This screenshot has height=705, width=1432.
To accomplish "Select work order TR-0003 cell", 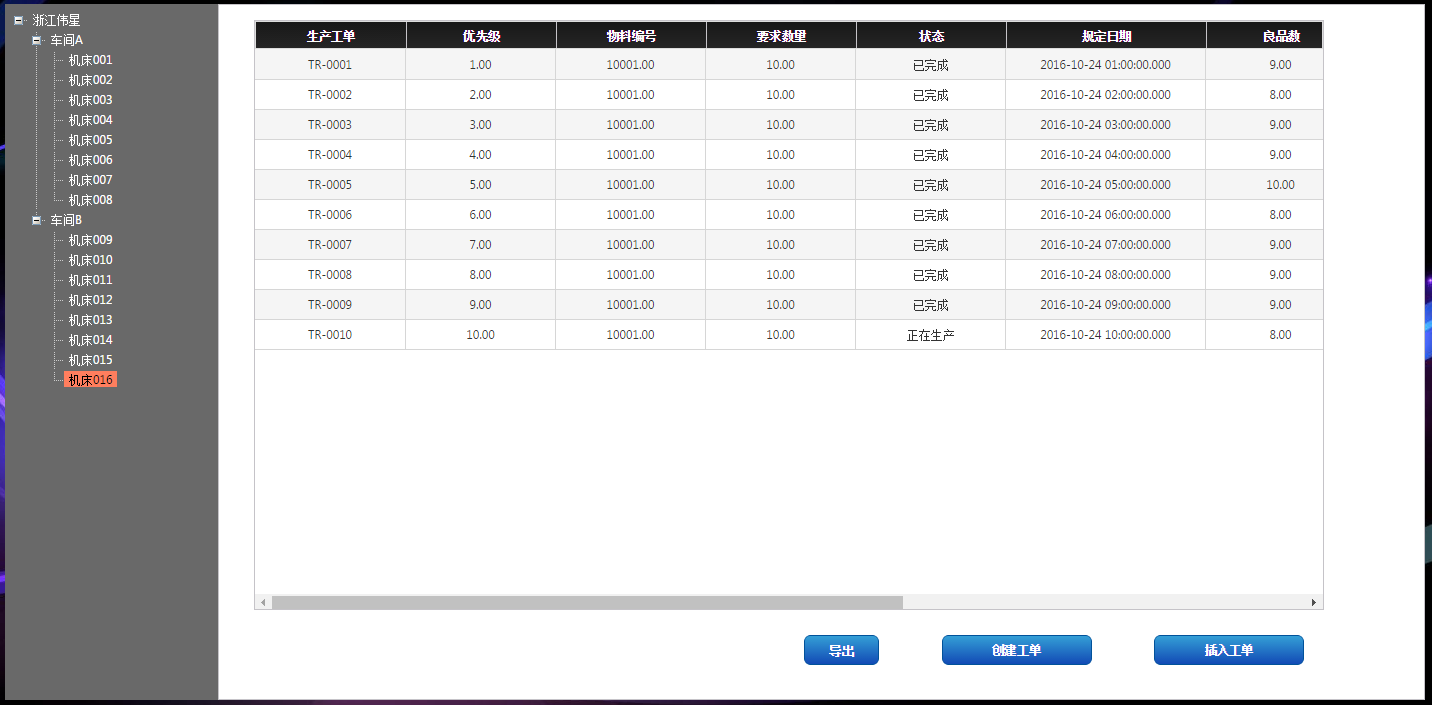I will tap(330, 125).
